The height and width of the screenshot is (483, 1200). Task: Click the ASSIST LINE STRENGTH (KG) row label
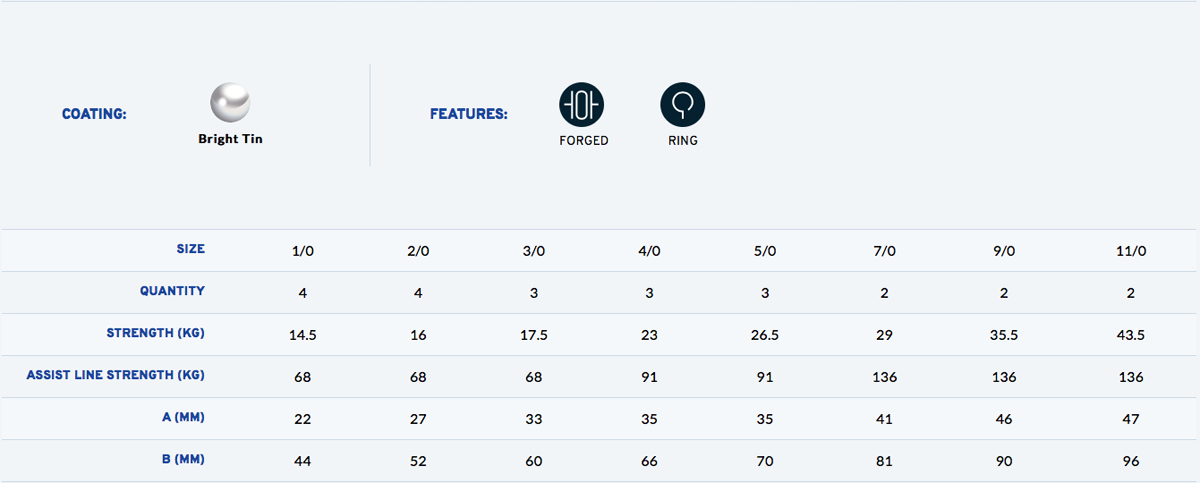[x=116, y=375]
